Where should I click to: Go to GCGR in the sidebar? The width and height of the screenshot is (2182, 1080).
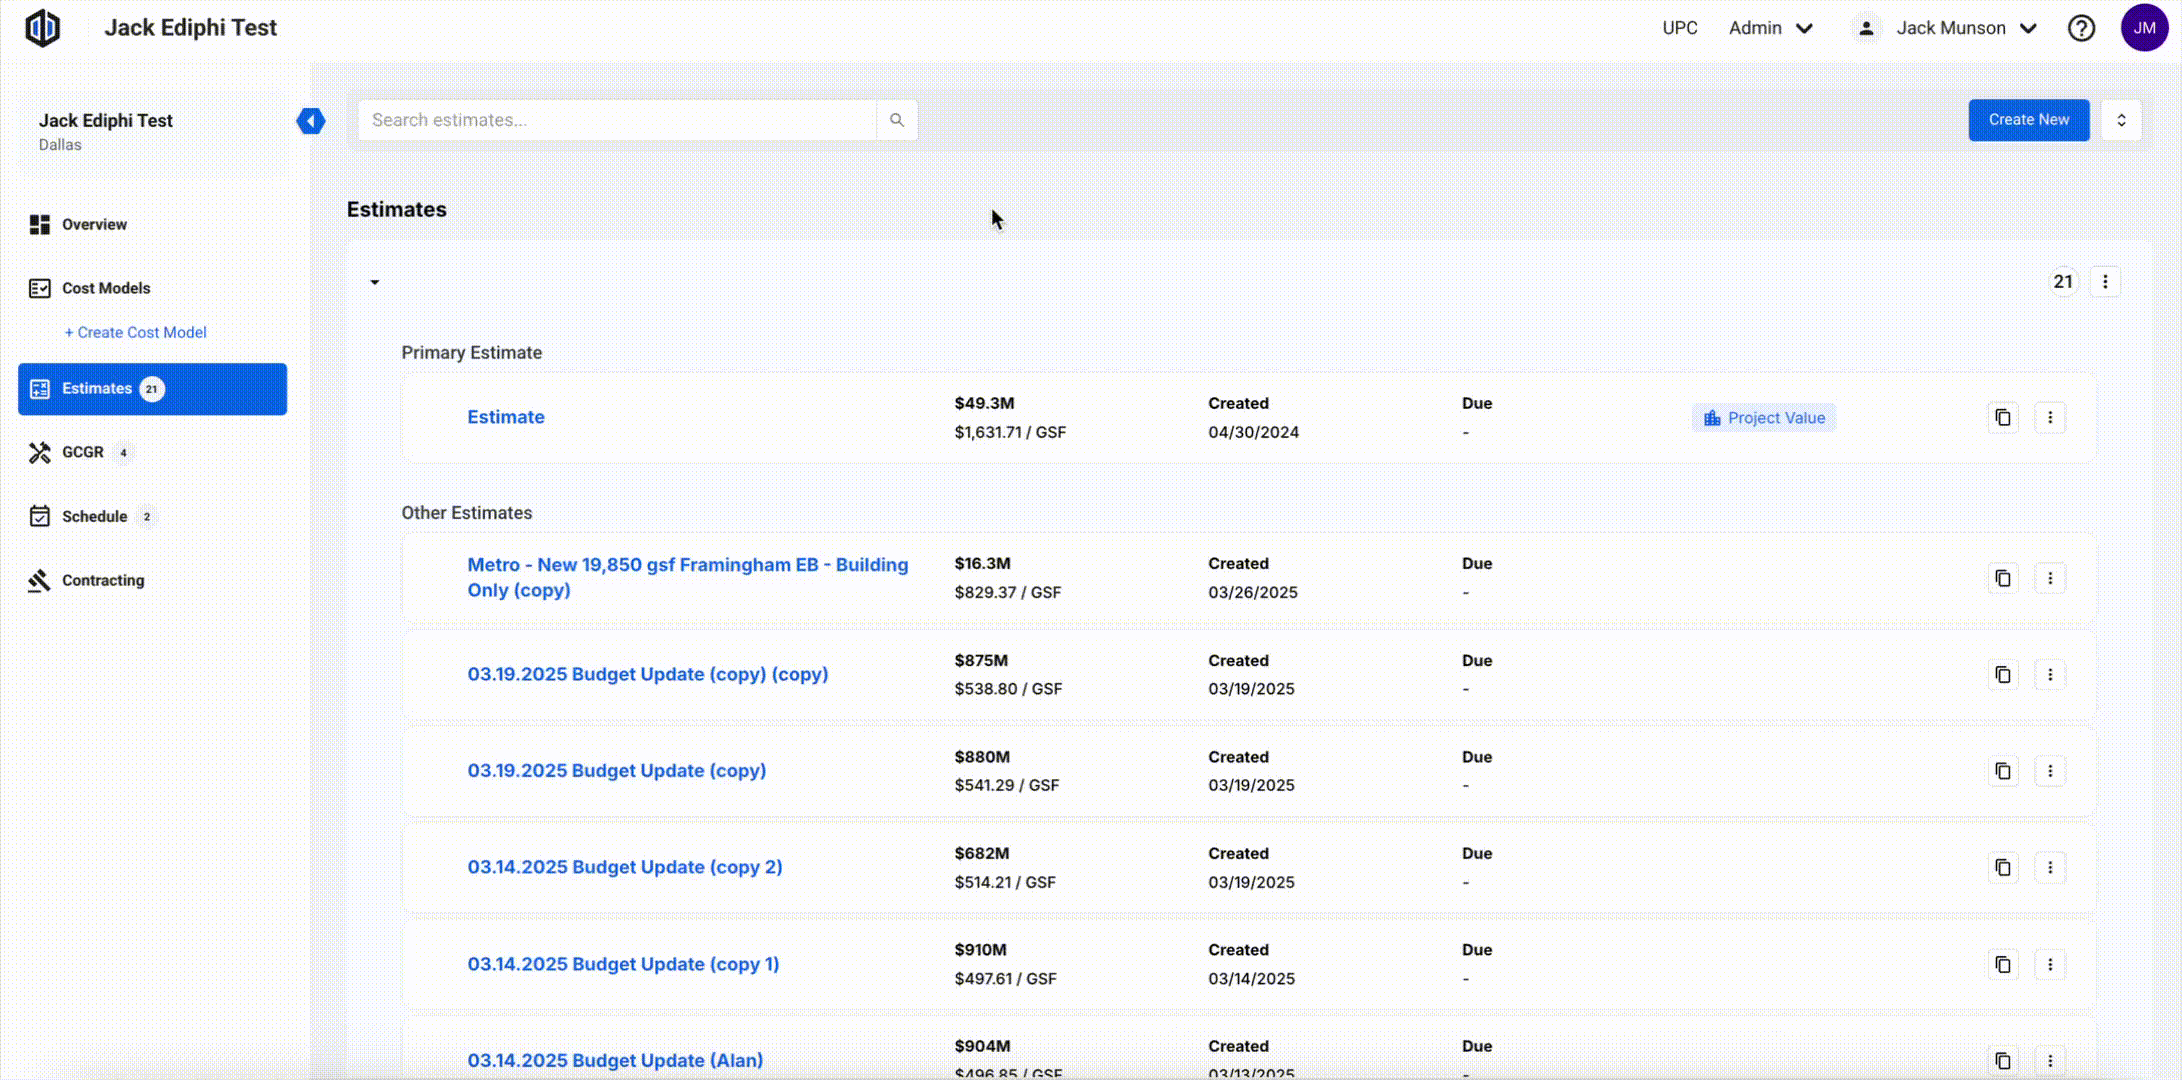coord(83,452)
